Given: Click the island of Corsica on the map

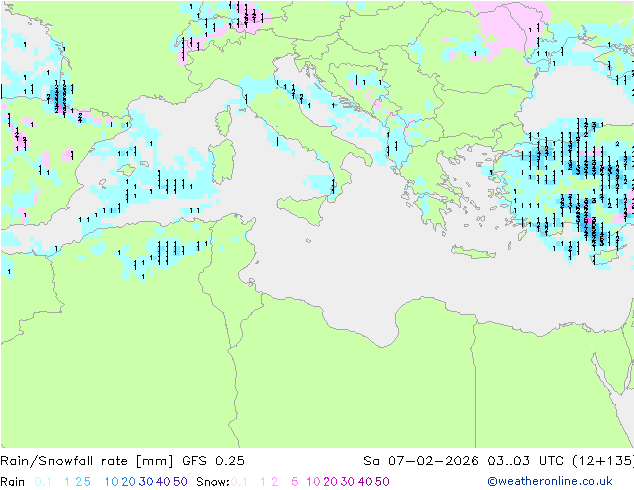Looking at the screenshot, I should pyautogui.click(x=224, y=121).
